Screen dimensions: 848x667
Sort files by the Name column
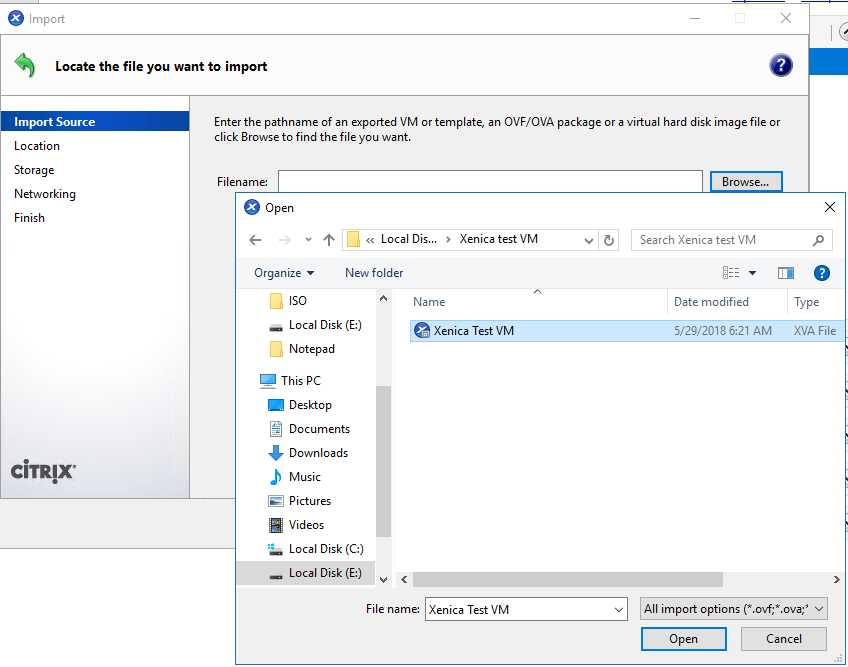[x=429, y=302]
